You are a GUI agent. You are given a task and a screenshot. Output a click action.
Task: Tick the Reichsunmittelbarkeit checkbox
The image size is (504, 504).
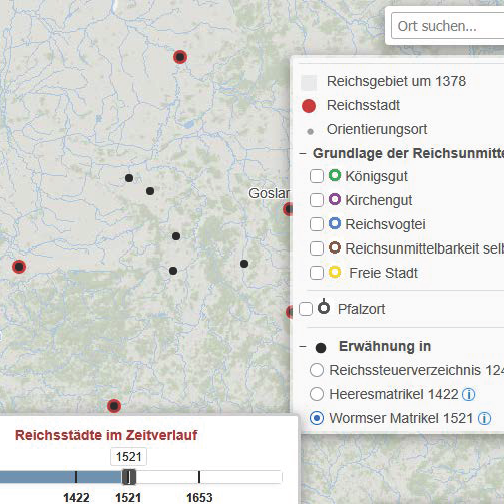coord(317,248)
